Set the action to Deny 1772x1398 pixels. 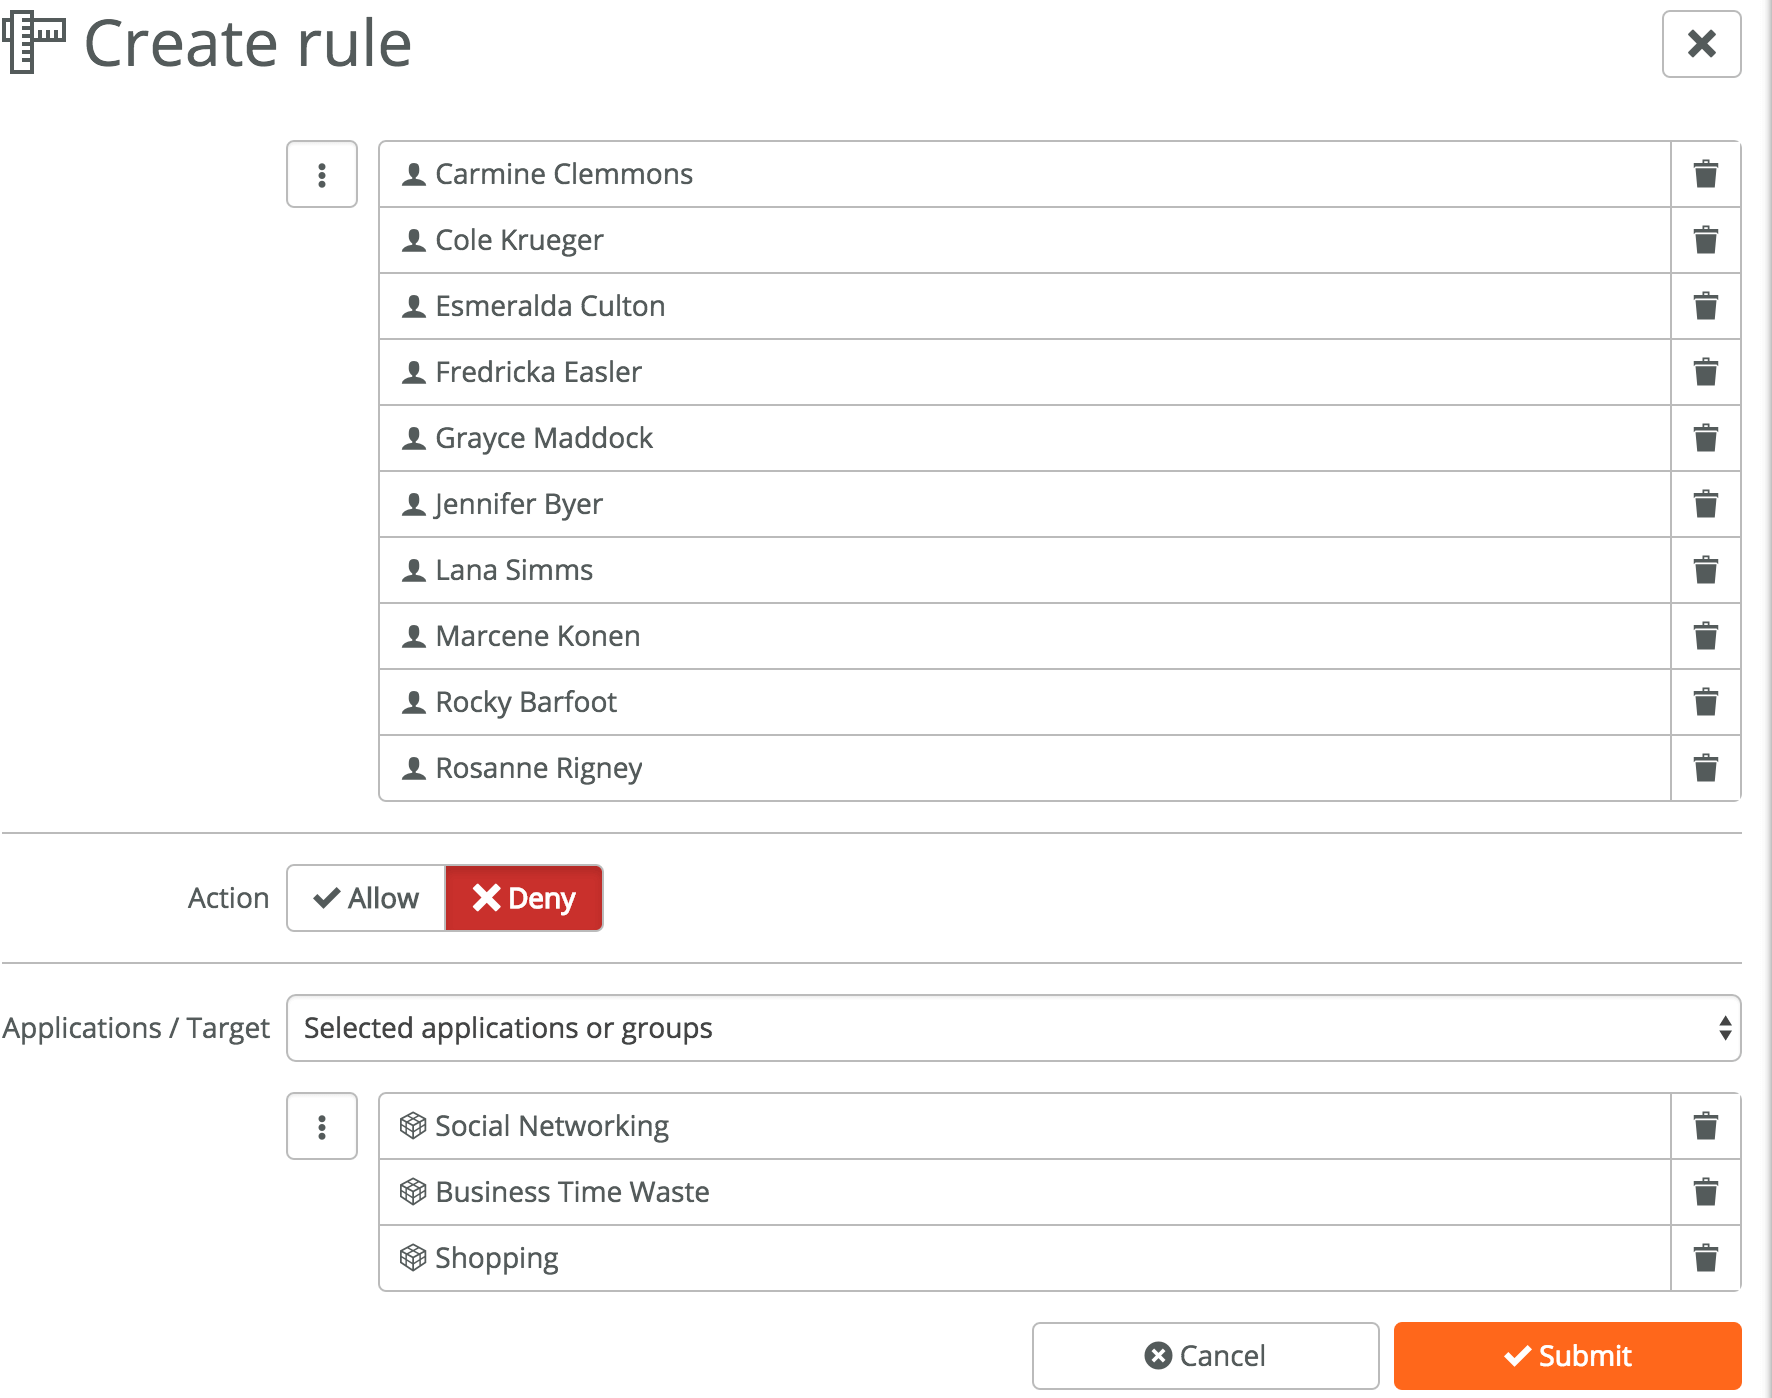coord(524,898)
